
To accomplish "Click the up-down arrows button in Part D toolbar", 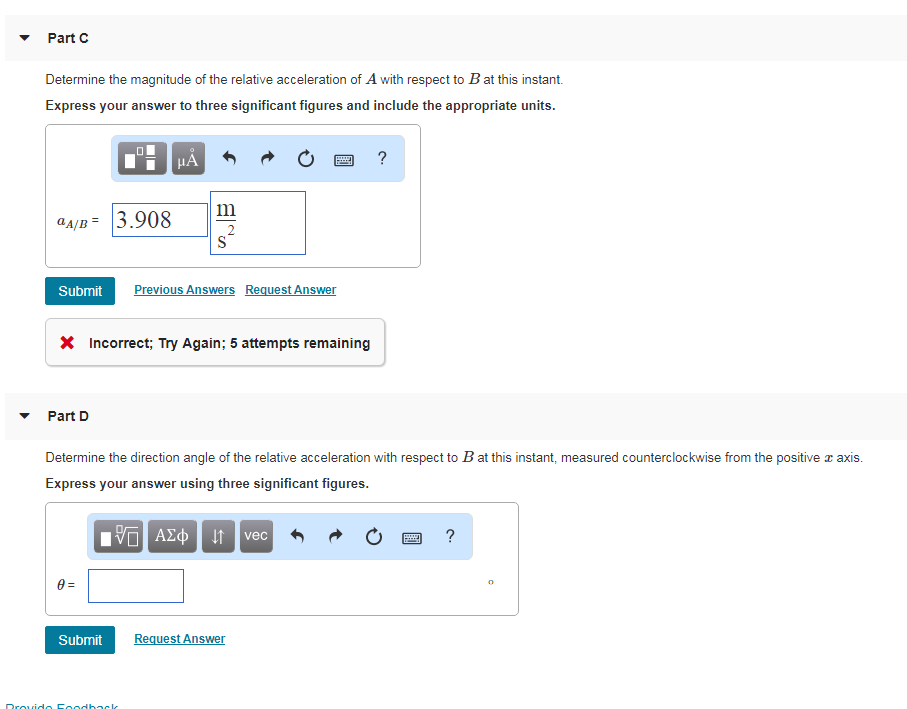I will (218, 536).
